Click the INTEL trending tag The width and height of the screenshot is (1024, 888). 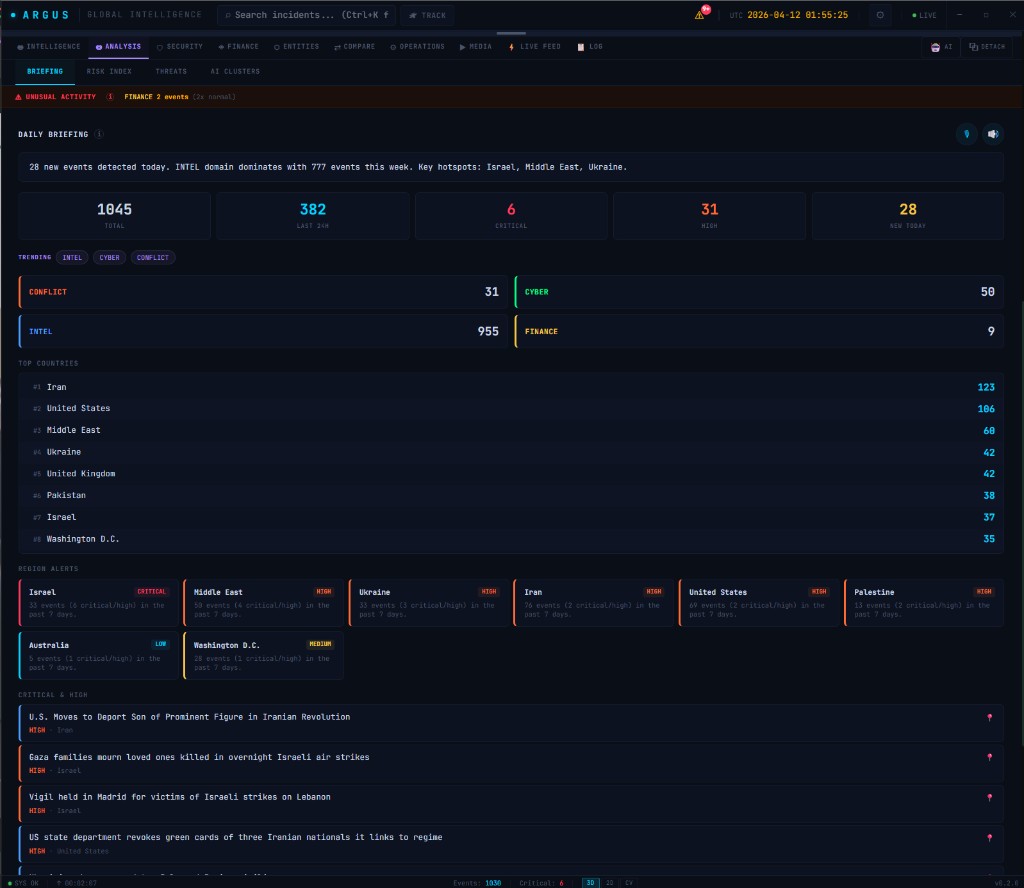tap(72, 258)
